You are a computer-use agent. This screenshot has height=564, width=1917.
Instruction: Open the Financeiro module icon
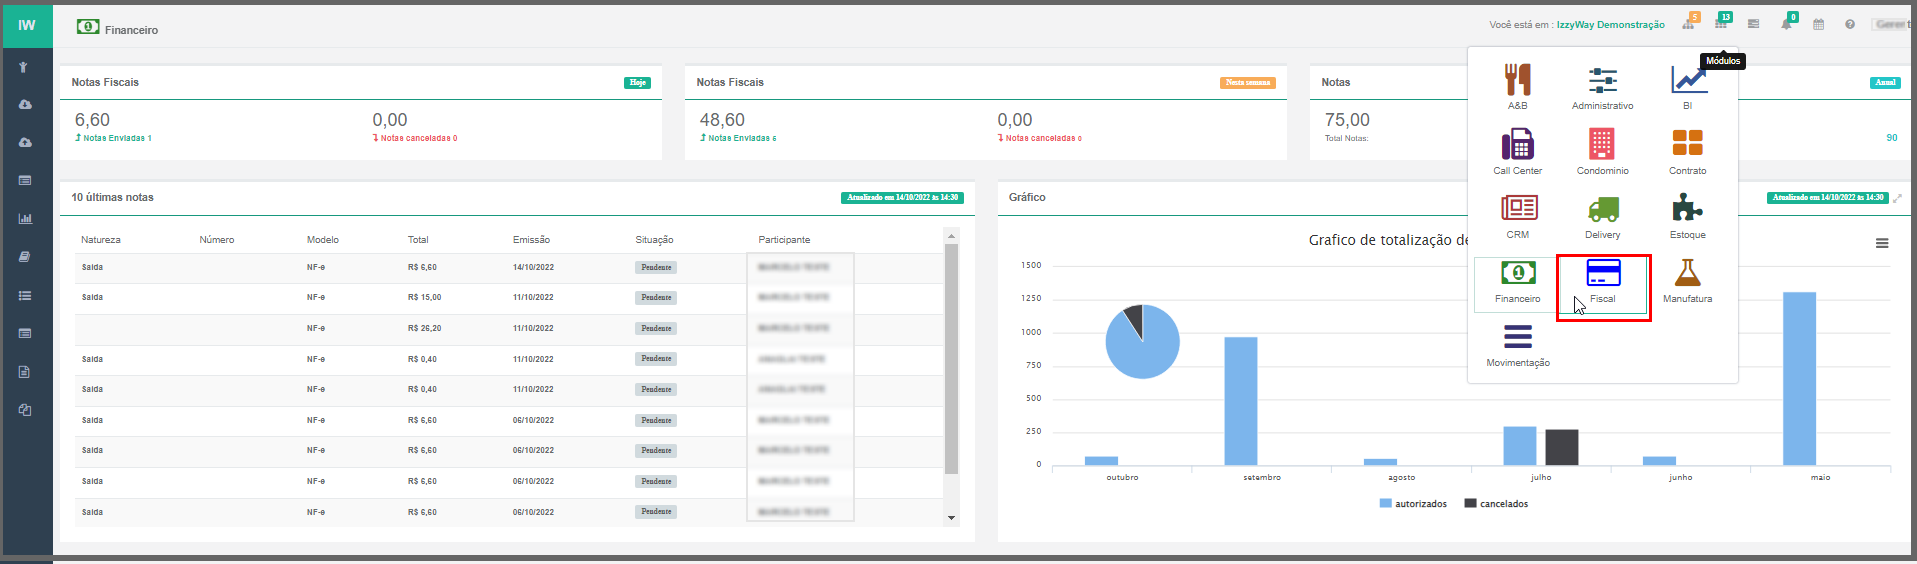(x=1517, y=282)
